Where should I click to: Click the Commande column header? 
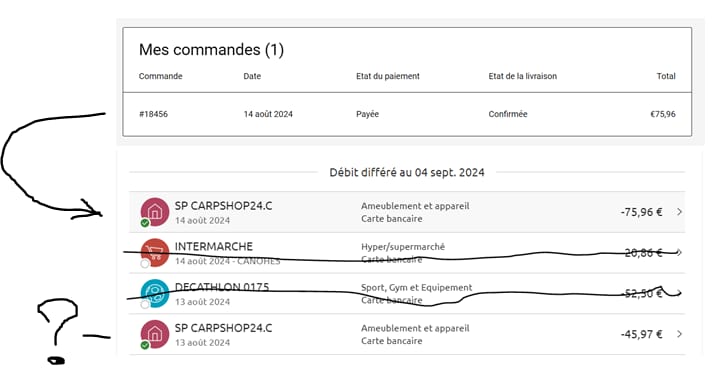(160, 76)
